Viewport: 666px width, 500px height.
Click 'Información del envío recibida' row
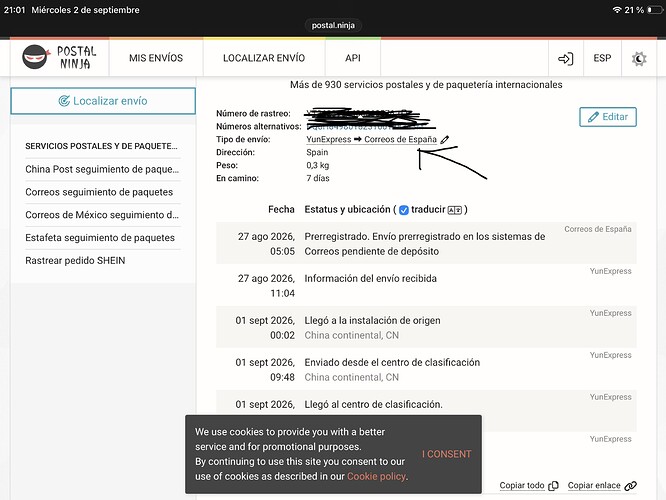(x=426, y=285)
